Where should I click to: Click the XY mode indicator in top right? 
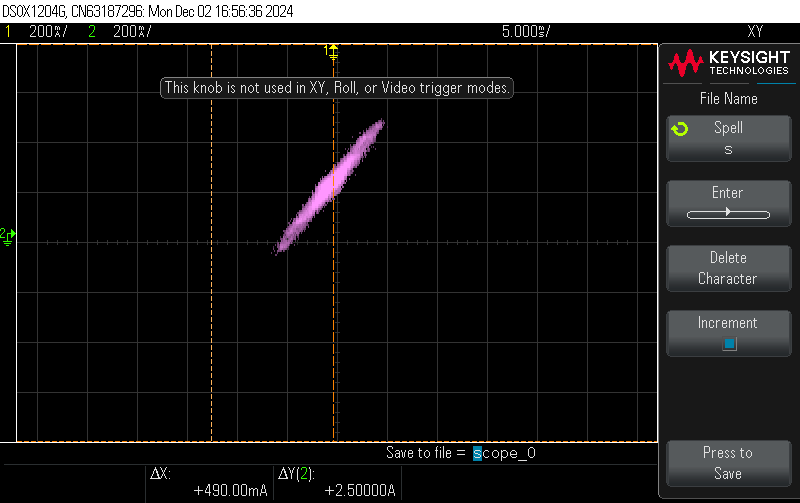pos(755,31)
